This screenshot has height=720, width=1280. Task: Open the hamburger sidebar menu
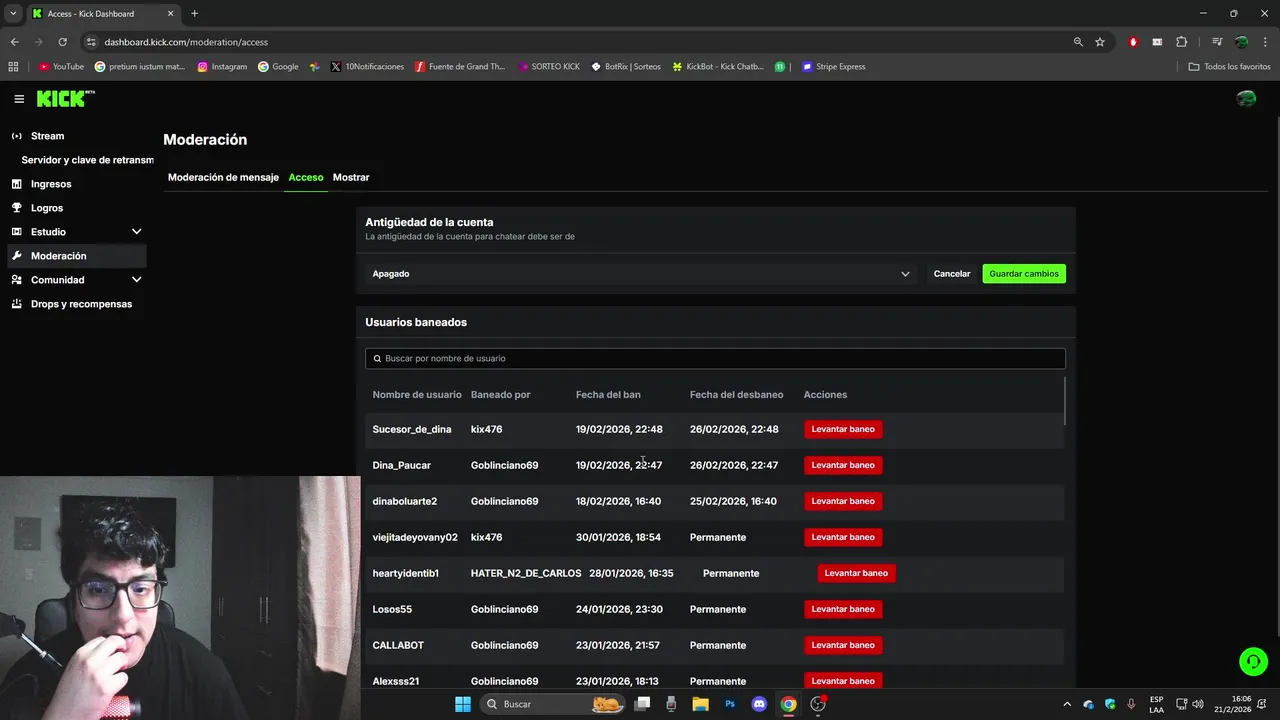[19, 99]
